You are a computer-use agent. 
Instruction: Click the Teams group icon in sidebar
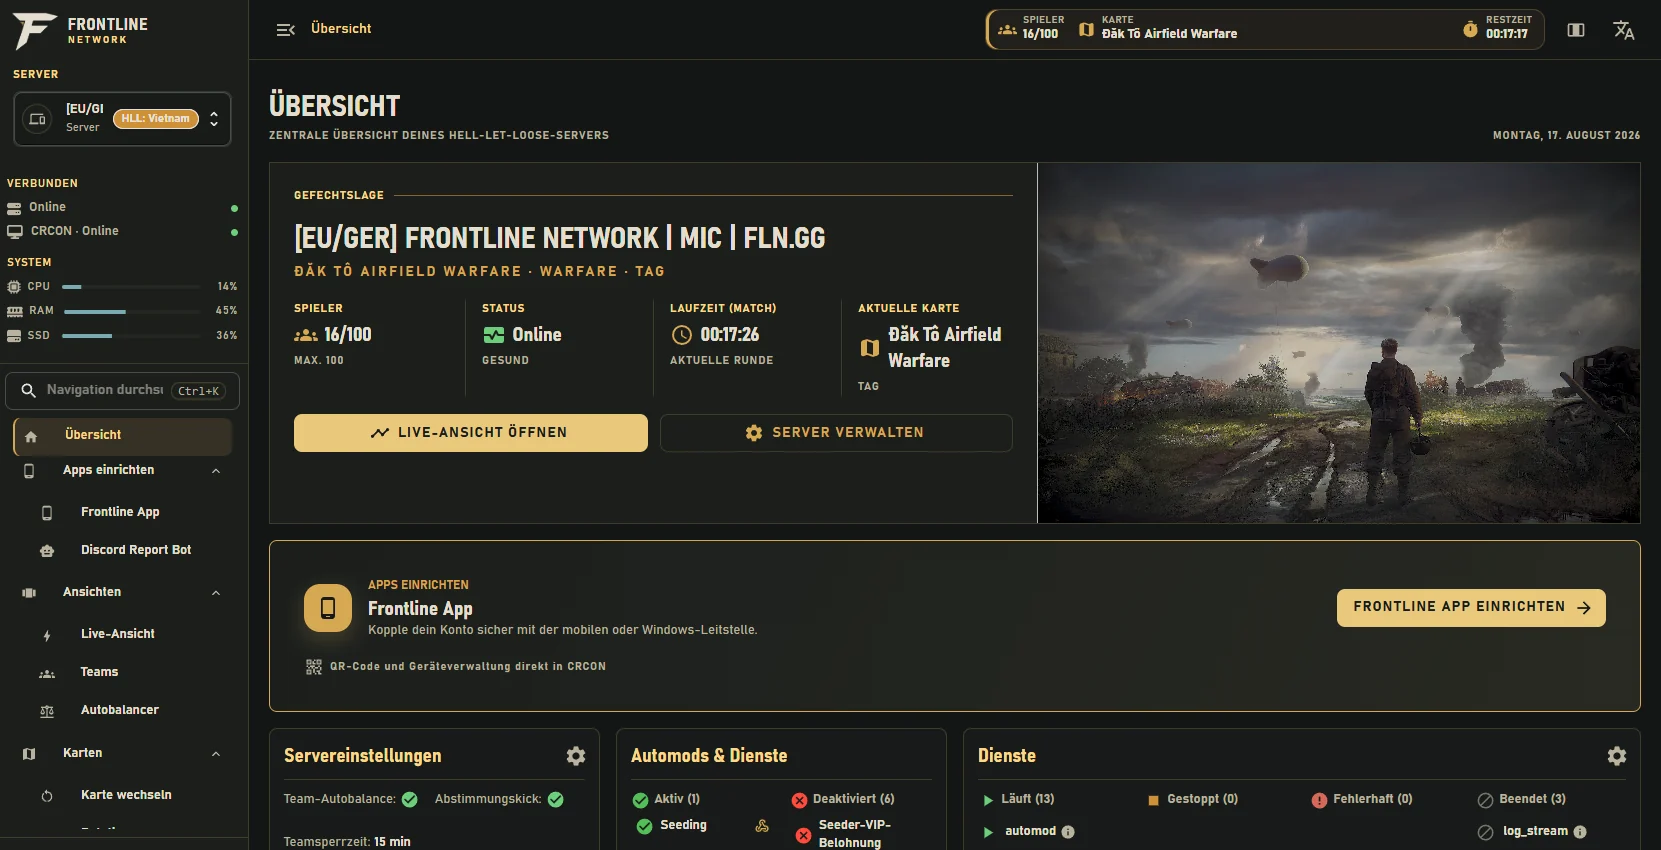point(47,674)
